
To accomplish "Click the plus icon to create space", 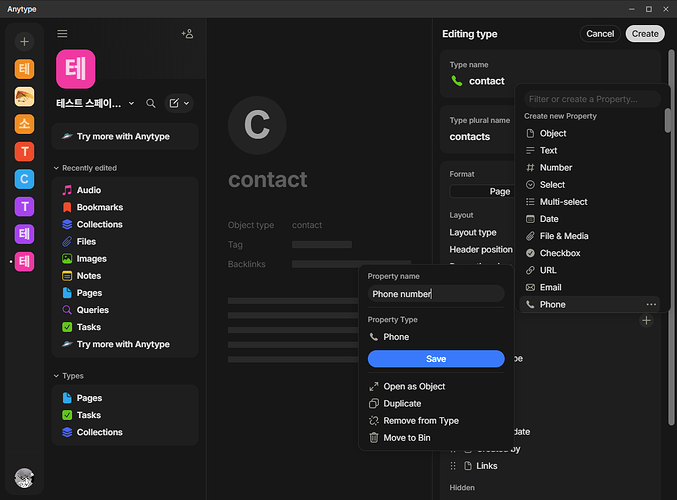I will pyautogui.click(x=24, y=41).
